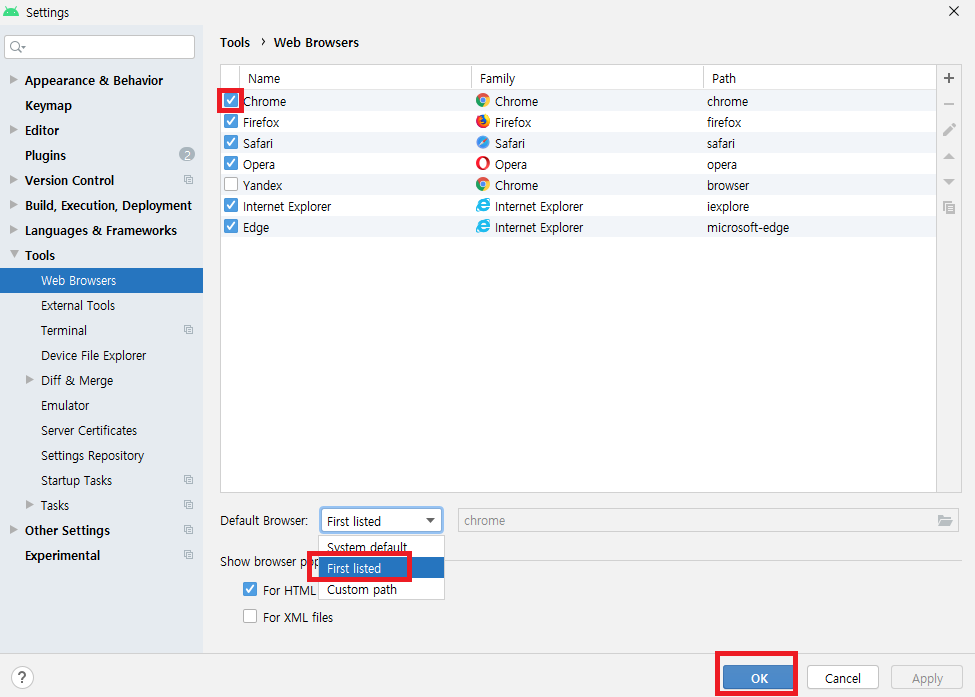Click the Internet Explorer icon in Edge row
Image resolution: width=975 pixels, height=697 pixels.
point(483,226)
